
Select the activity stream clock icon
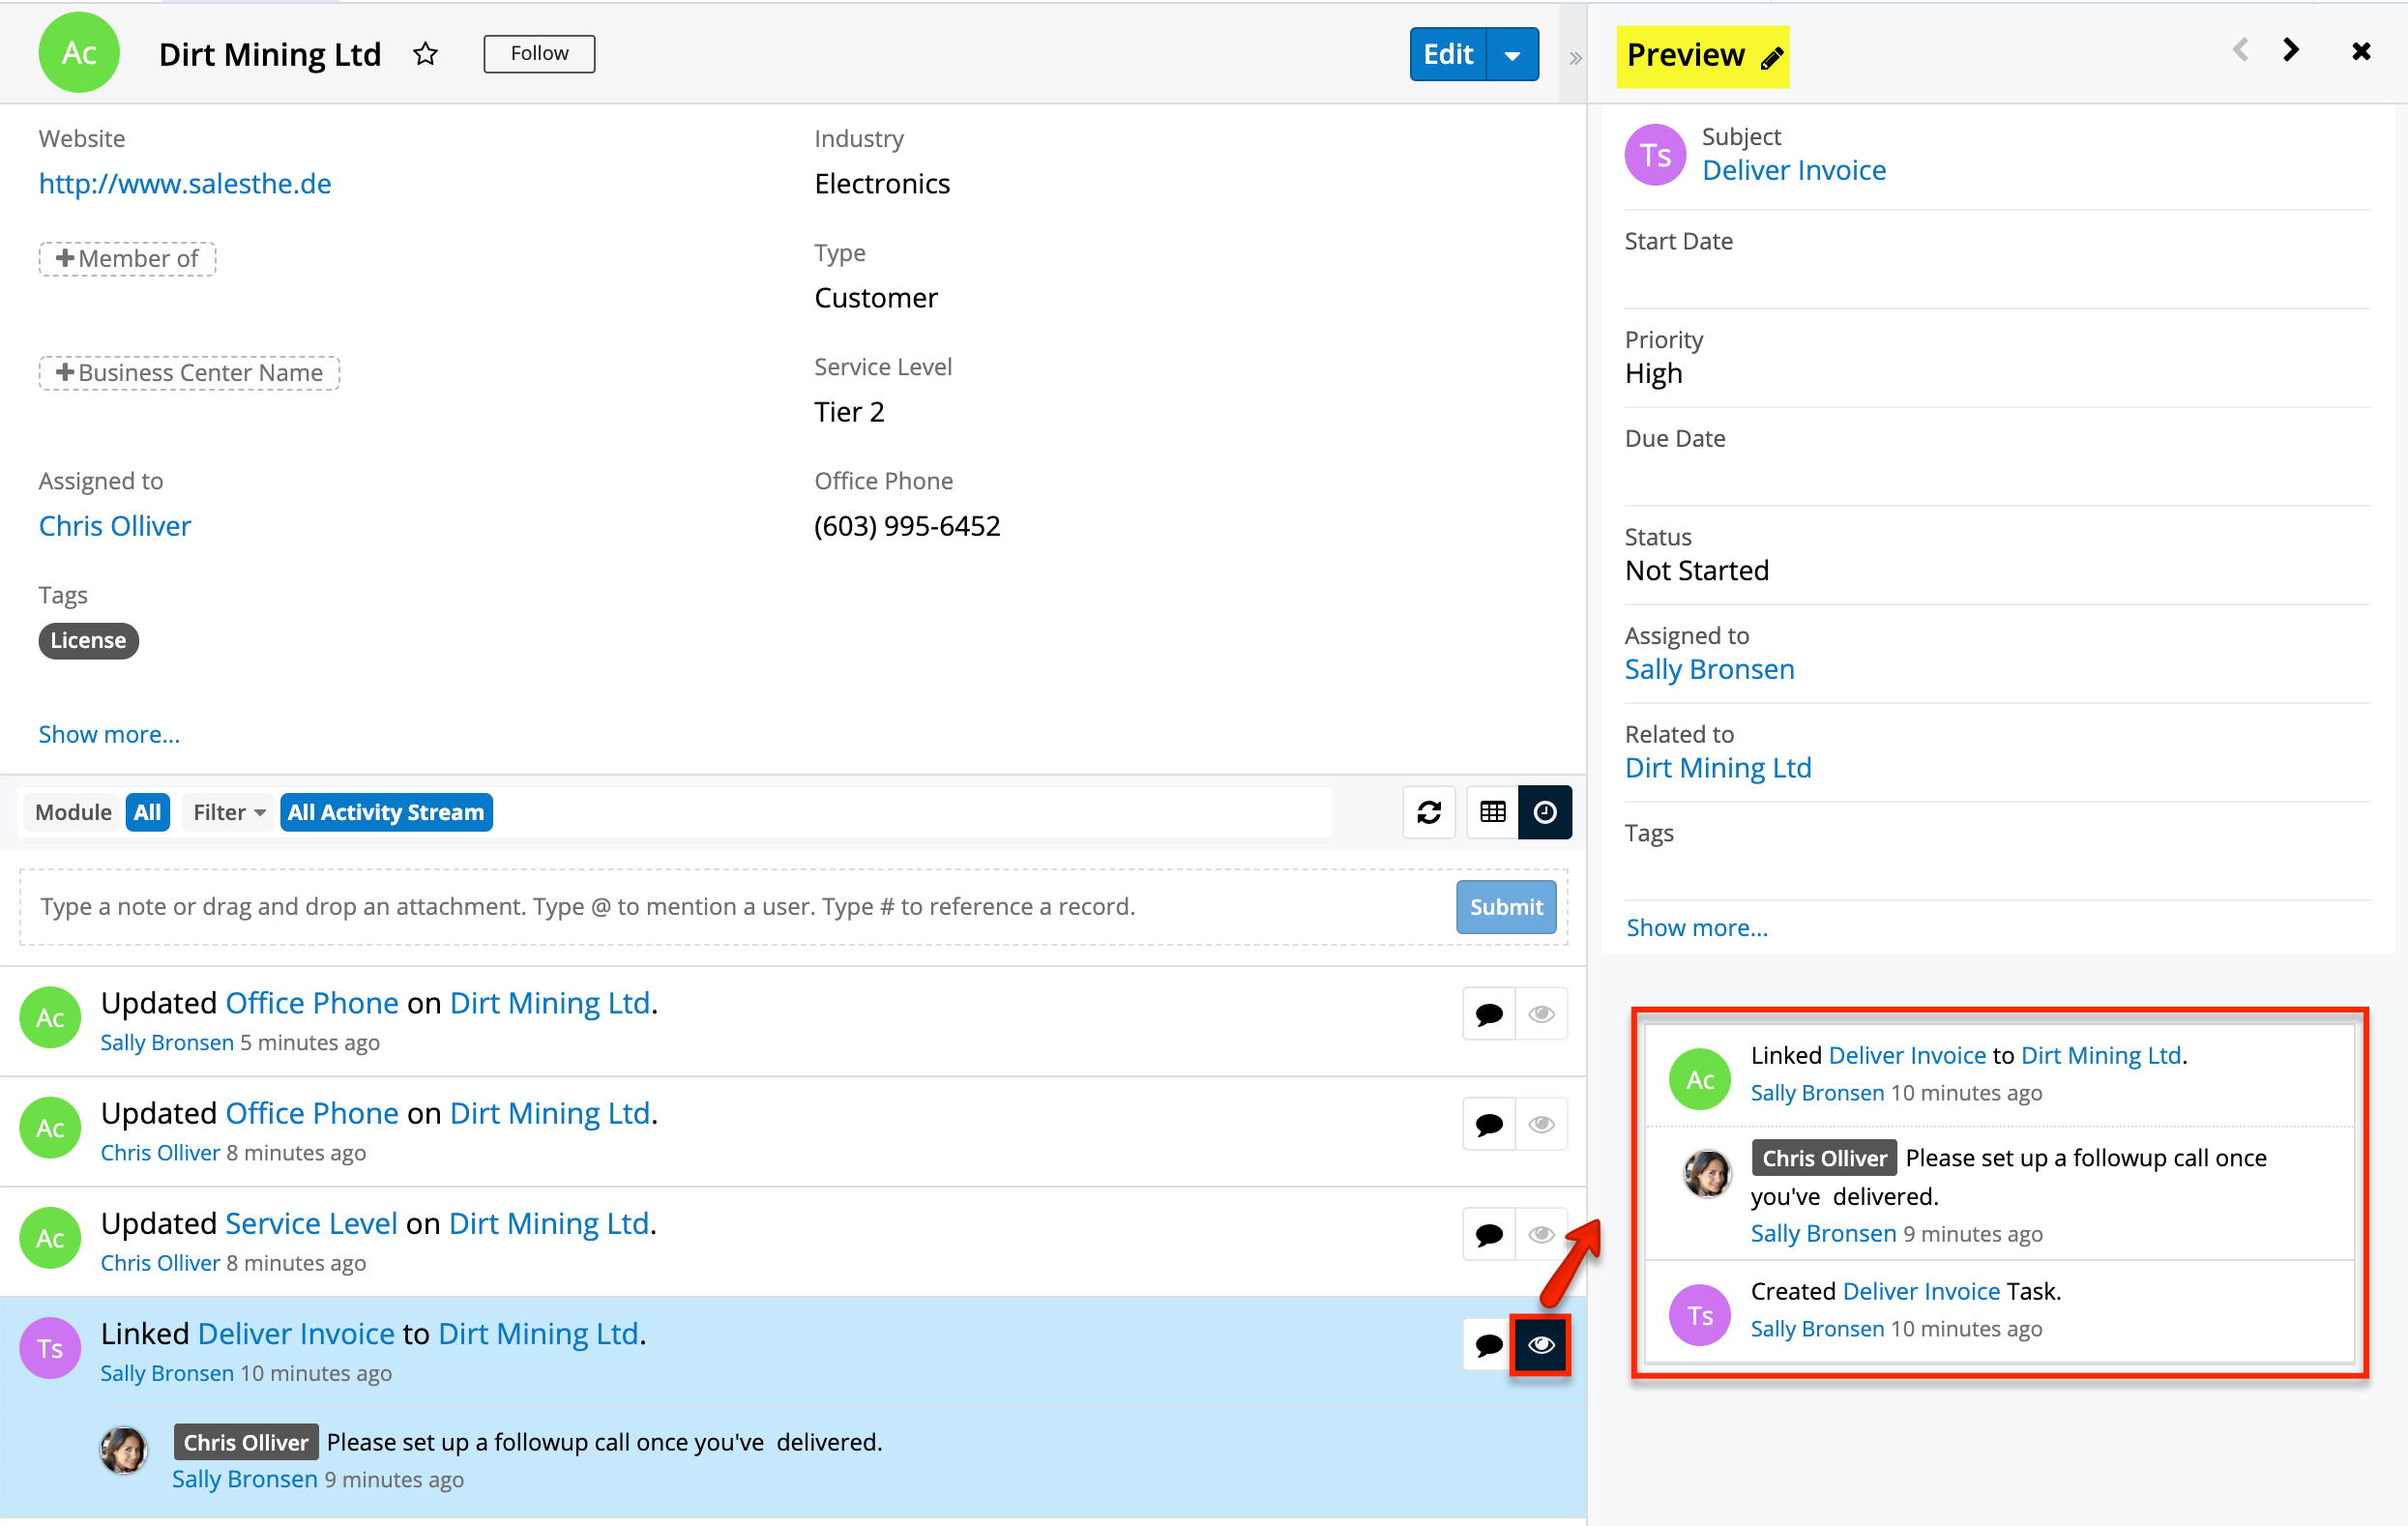[x=1544, y=812]
